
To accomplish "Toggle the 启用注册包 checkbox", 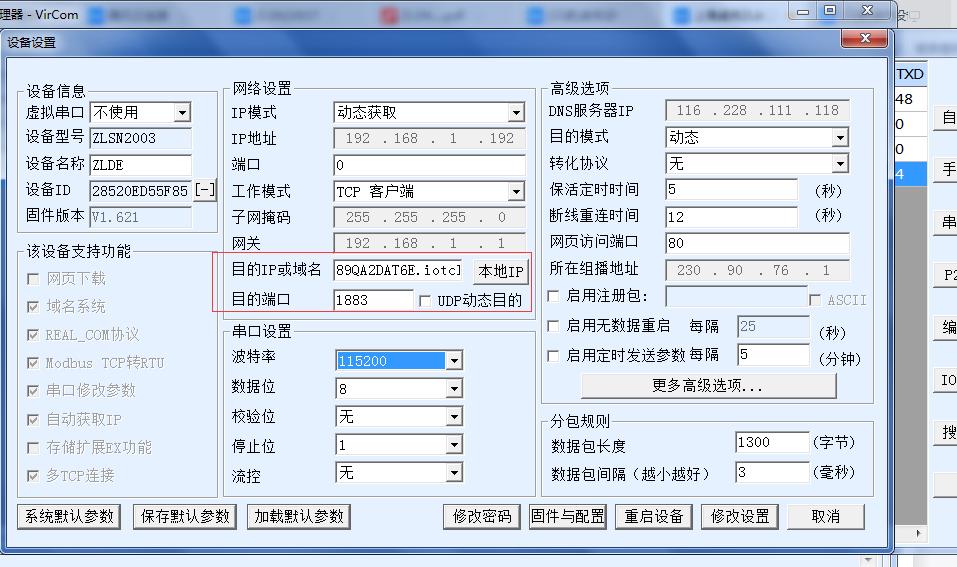I will pyautogui.click(x=554, y=297).
